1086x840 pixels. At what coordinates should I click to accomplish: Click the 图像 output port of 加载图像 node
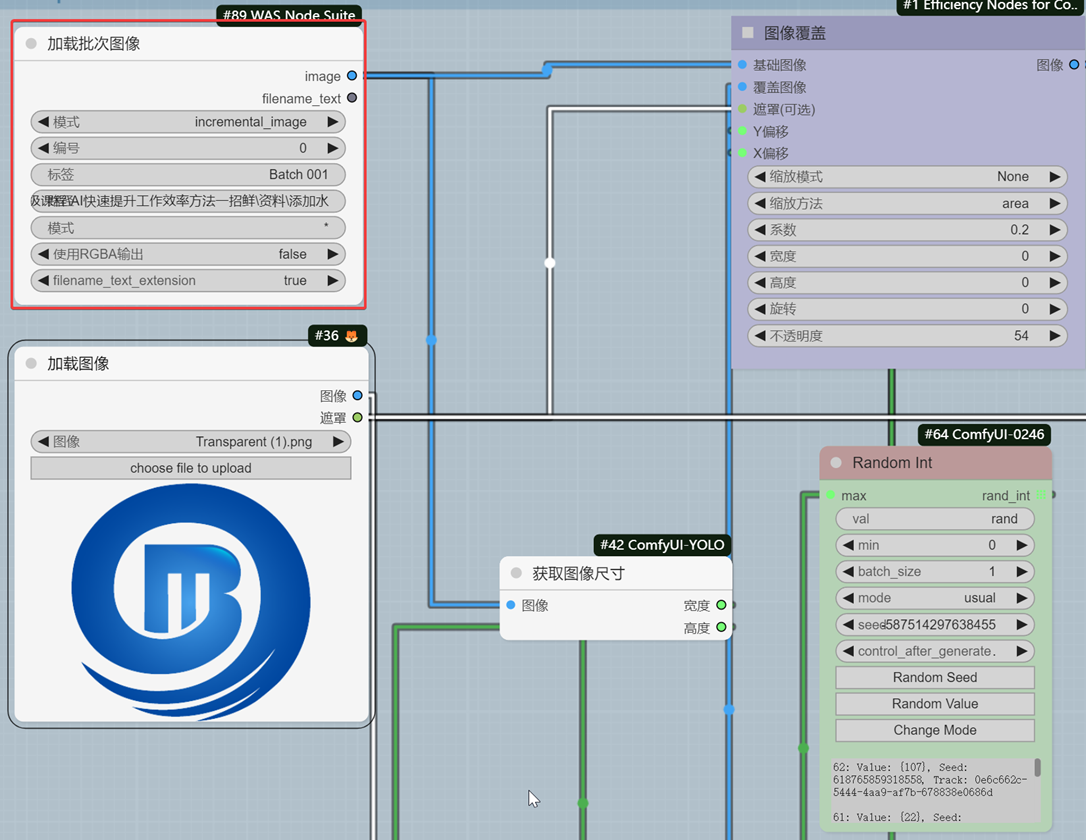point(357,395)
